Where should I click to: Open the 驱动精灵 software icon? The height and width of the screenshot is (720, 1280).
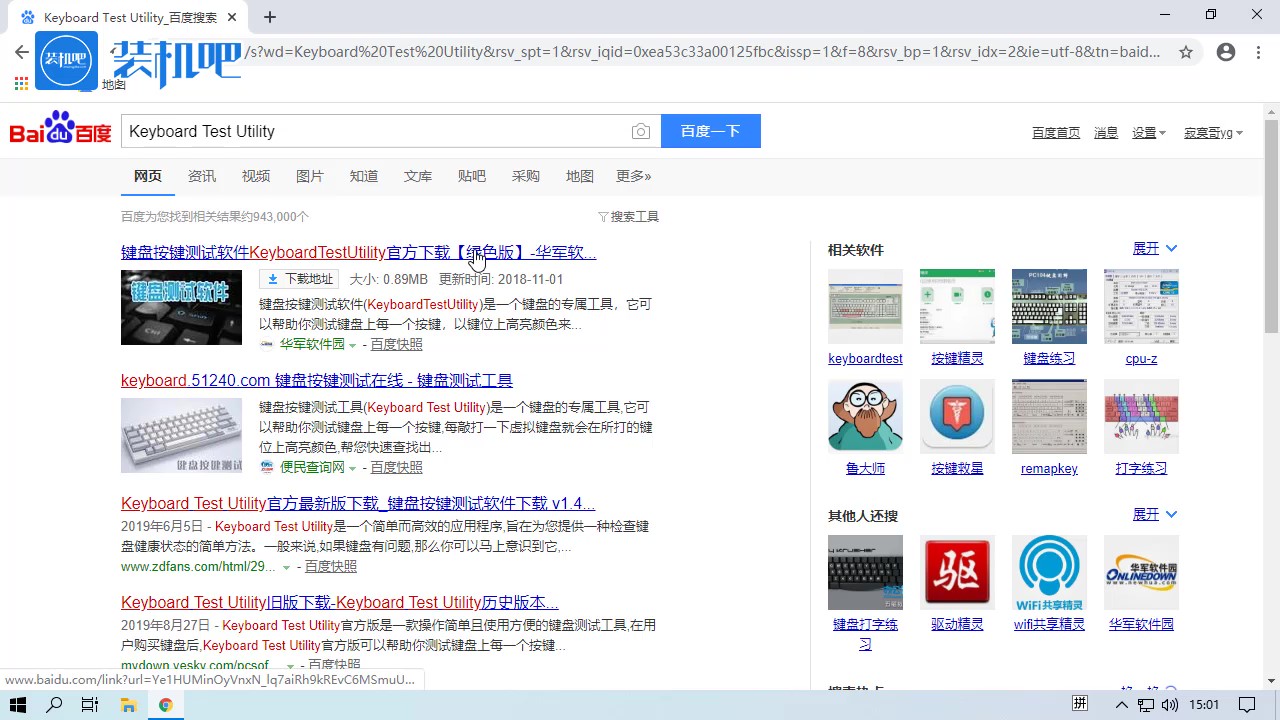957,572
